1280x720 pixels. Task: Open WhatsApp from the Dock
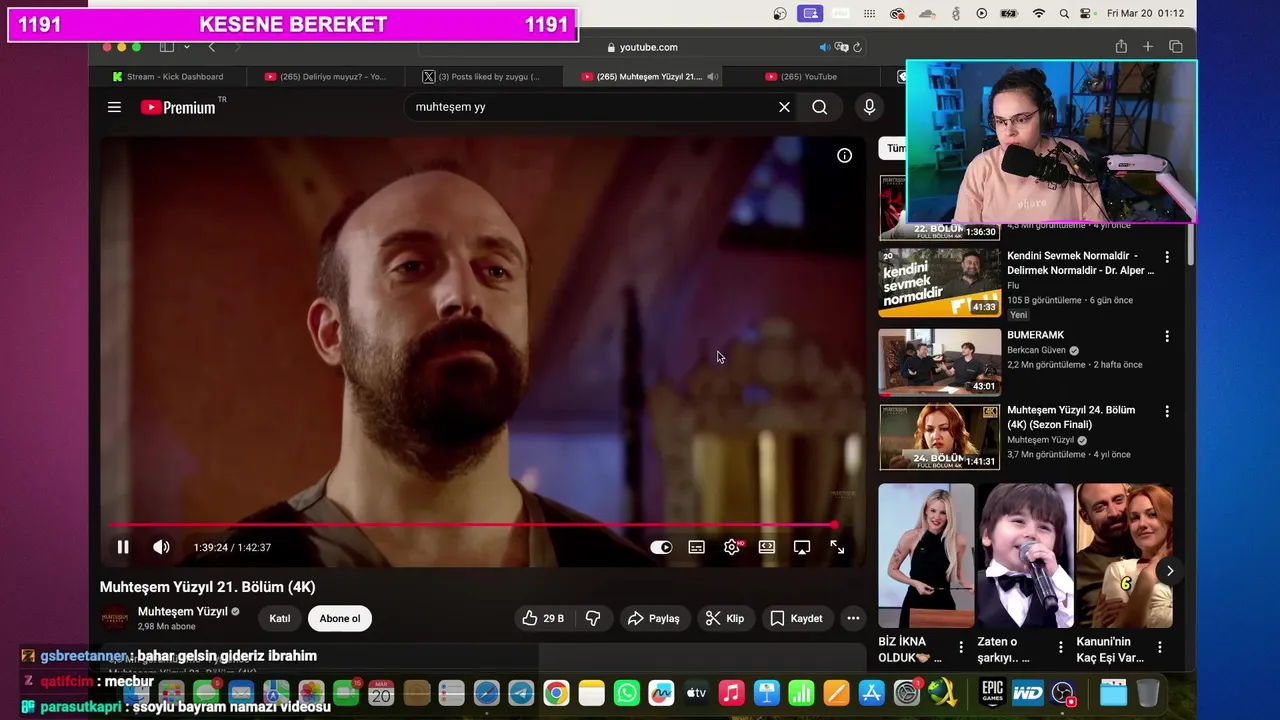click(627, 692)
